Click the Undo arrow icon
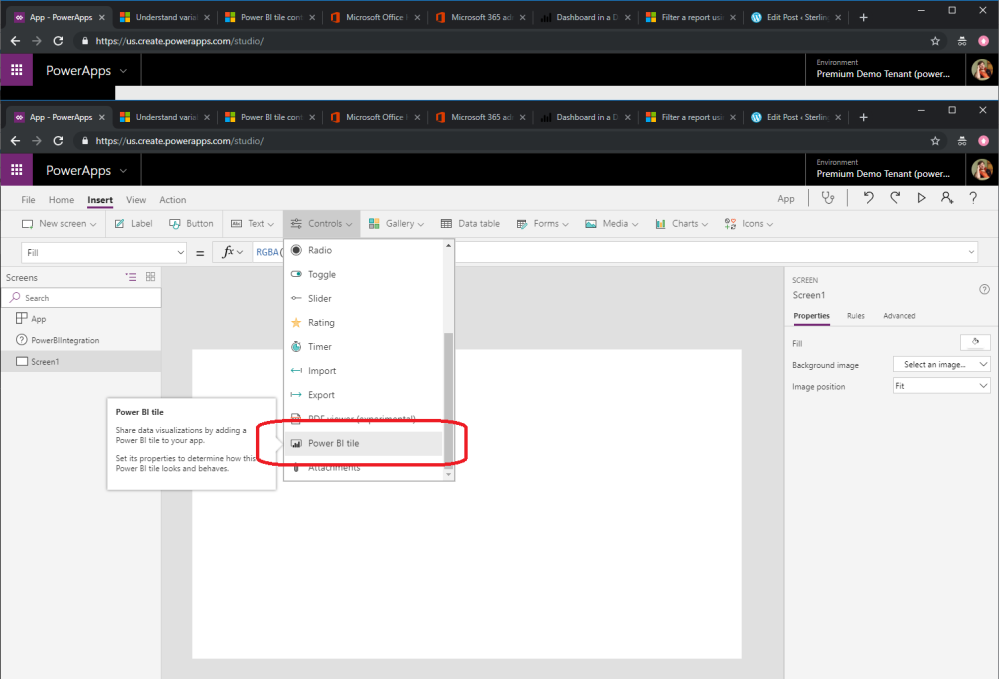 click(868, 198)
